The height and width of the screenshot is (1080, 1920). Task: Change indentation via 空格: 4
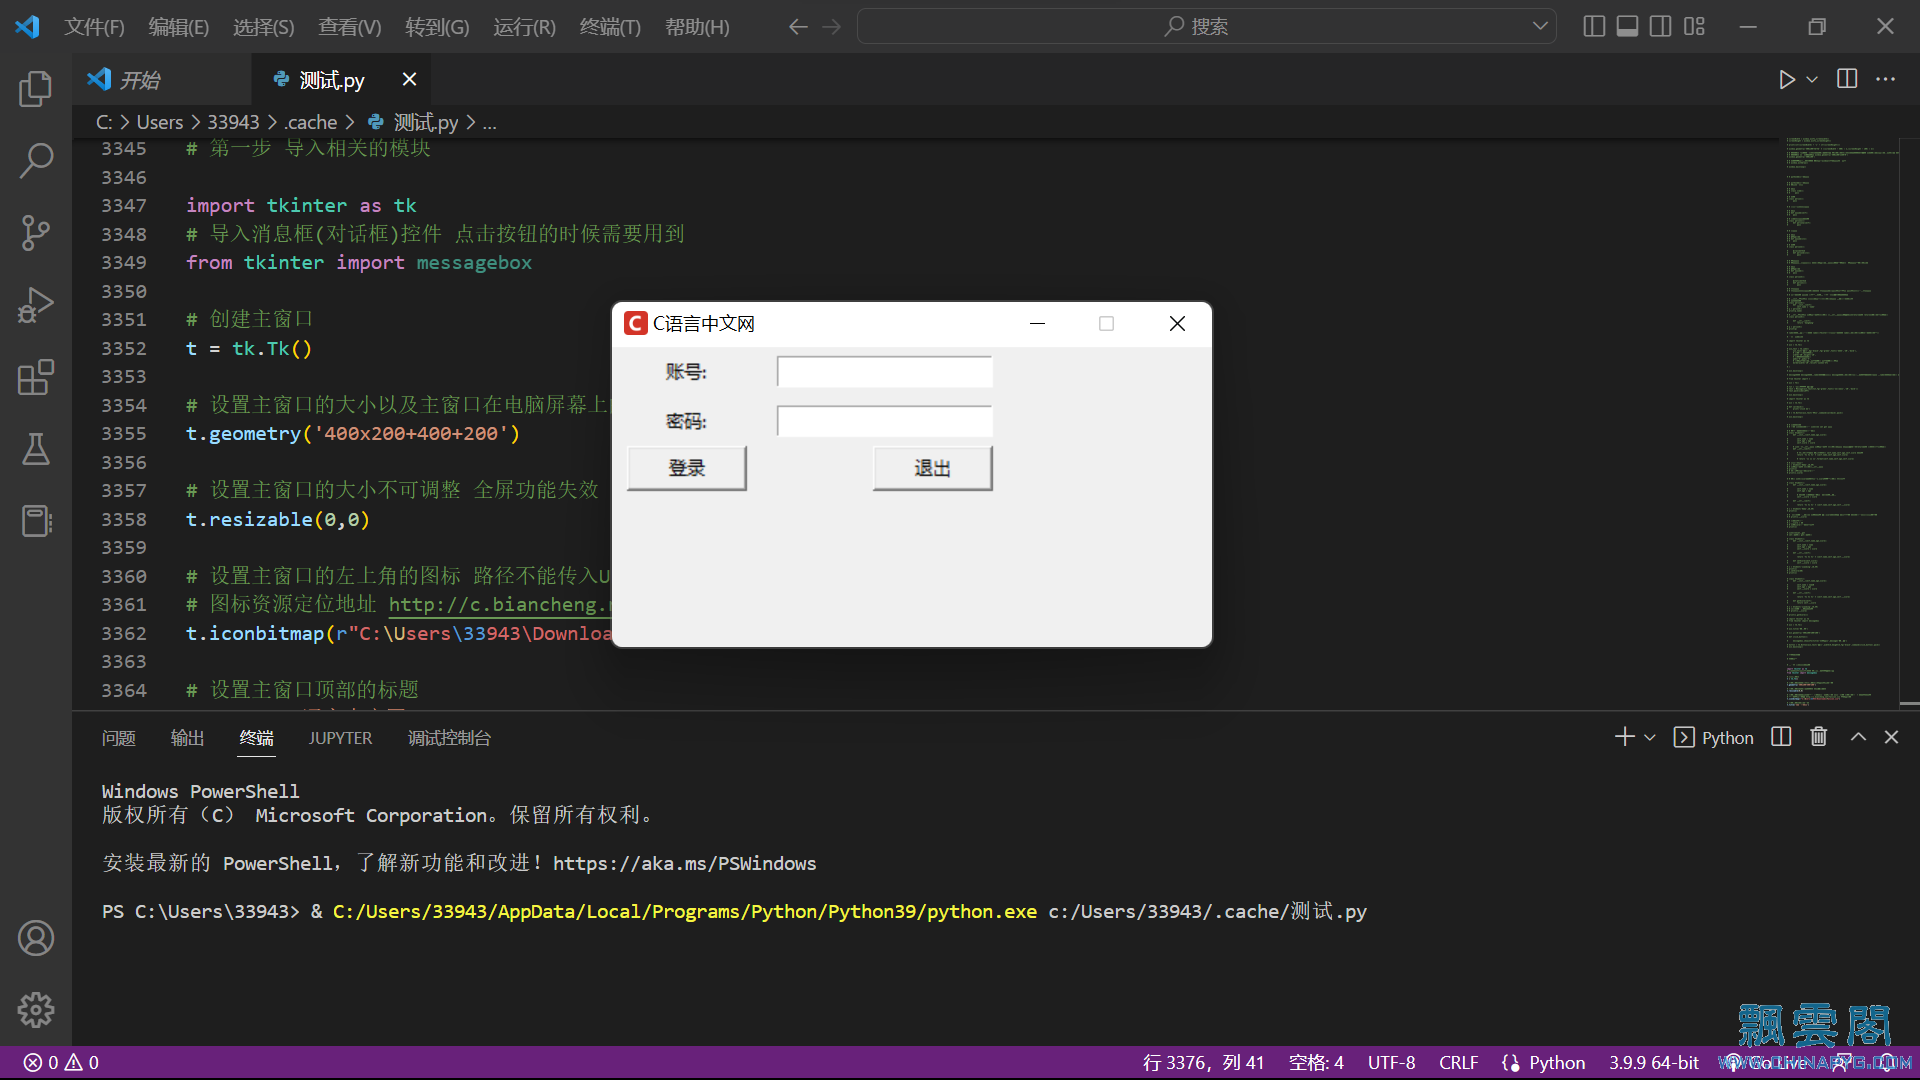[x=1316, y=1062]
